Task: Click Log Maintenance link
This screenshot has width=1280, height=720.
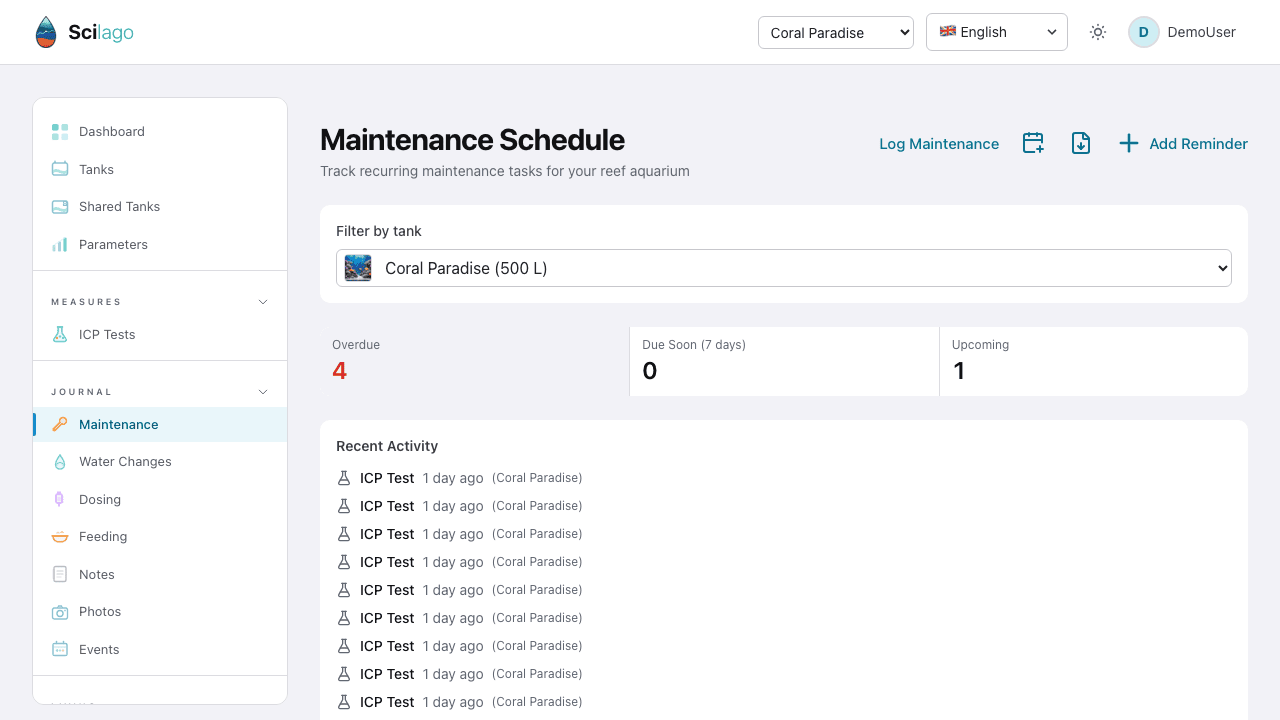Action: (x=939, y=144)
